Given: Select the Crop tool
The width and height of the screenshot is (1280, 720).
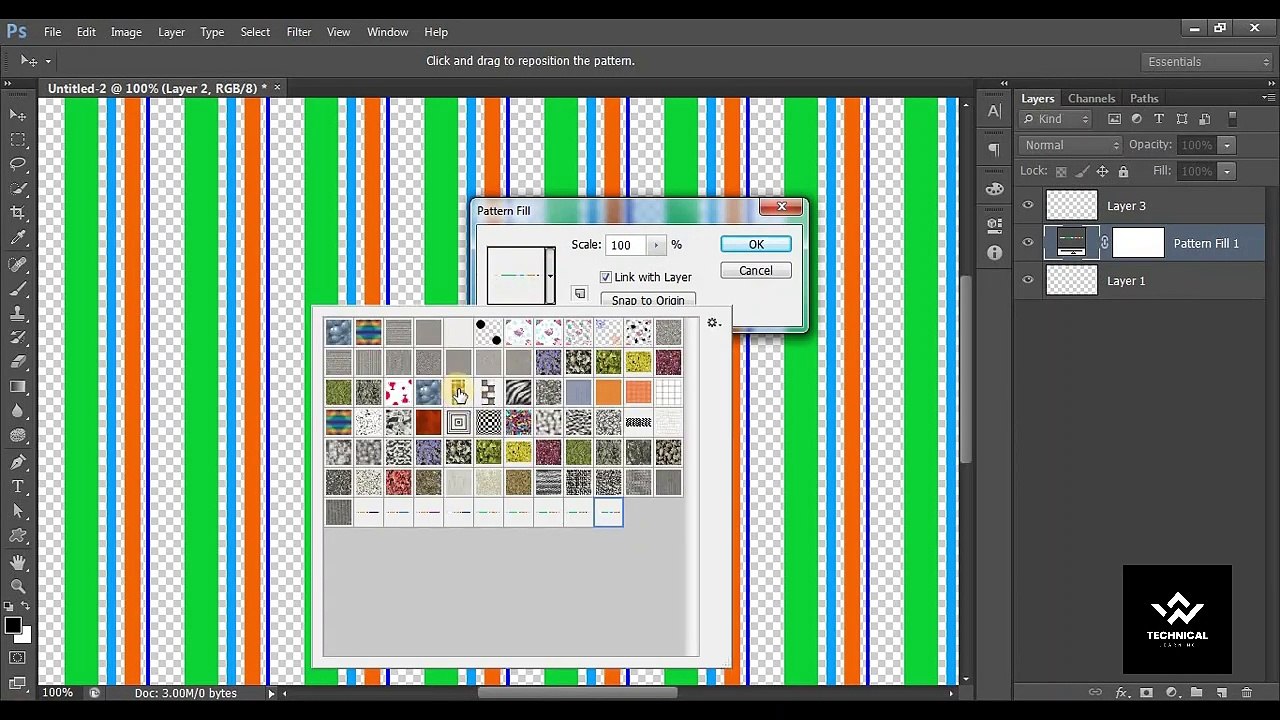Looking at the screenshot, I should [x=18, y=213].
